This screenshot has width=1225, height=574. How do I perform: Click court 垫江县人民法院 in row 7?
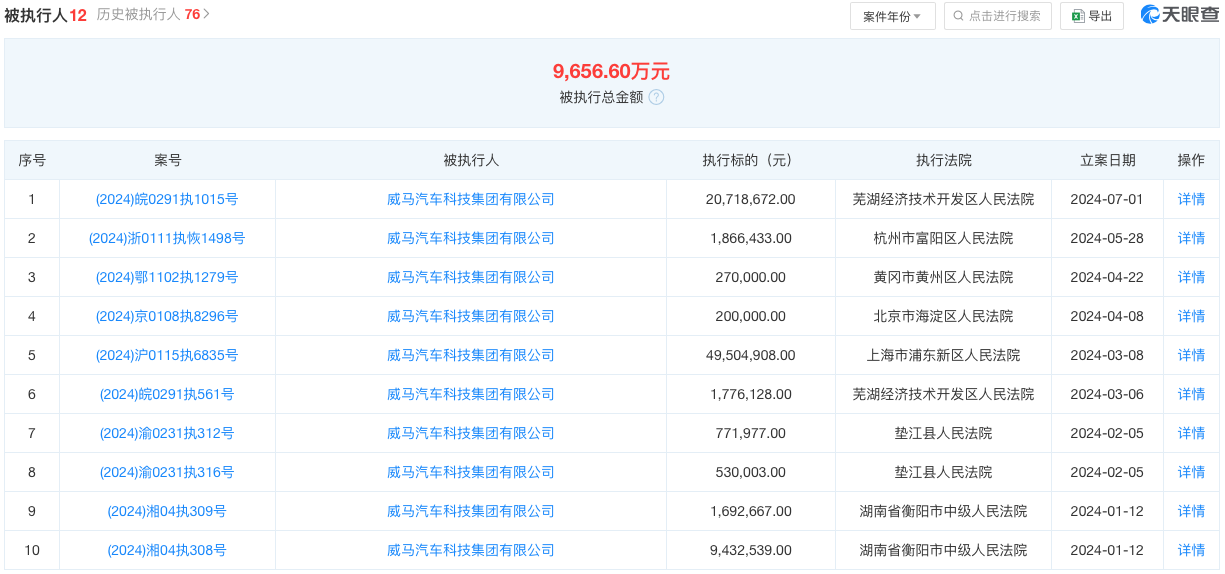(x=943, y=433)
